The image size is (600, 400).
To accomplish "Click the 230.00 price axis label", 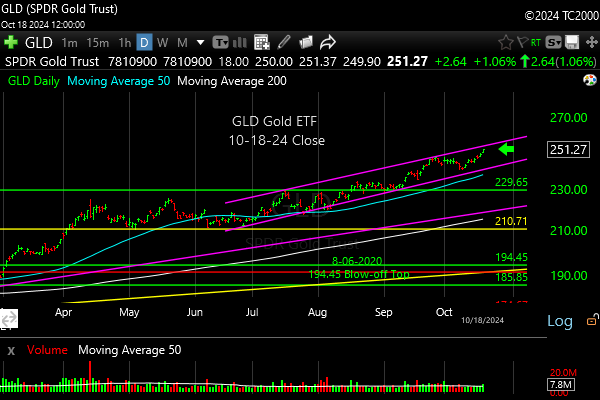I will click(x=569, y=190).
